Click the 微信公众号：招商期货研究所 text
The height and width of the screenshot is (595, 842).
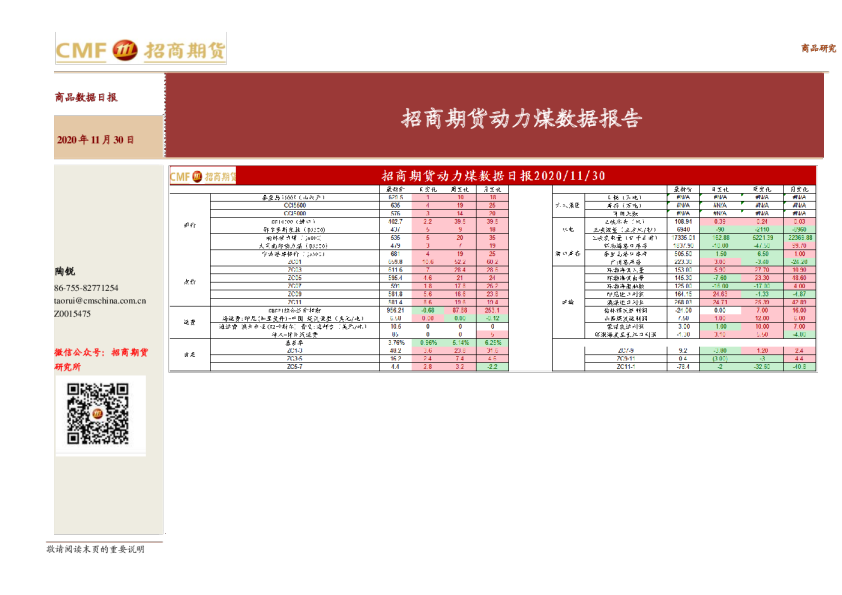(x=100, y=359)
